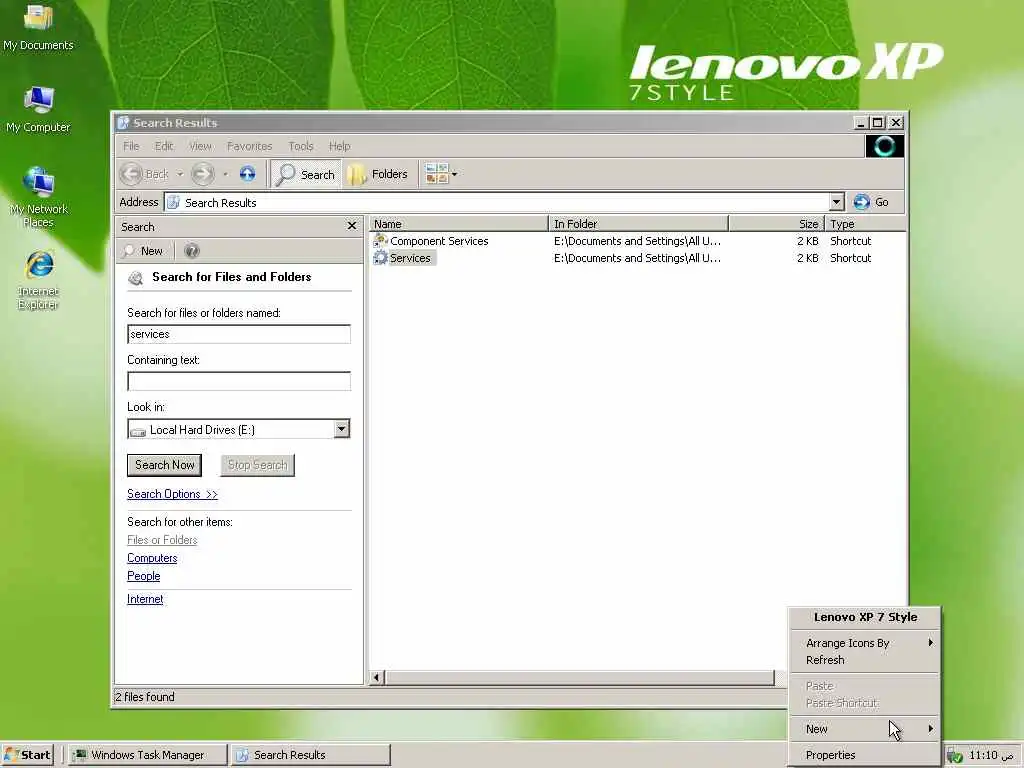This screenshot has height=768, width=1024.
Task: Close the Search side pane
Action: pyautogui.click(x=352, y=226)
